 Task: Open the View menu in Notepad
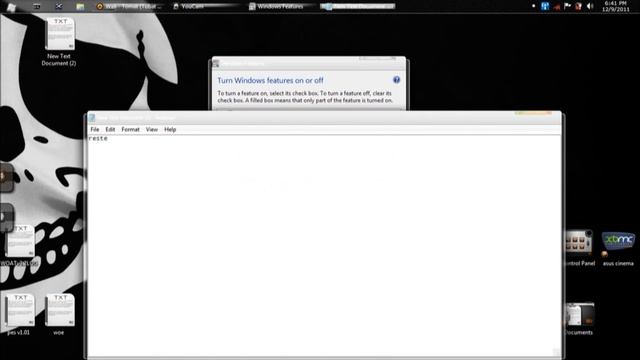(152, 129)
